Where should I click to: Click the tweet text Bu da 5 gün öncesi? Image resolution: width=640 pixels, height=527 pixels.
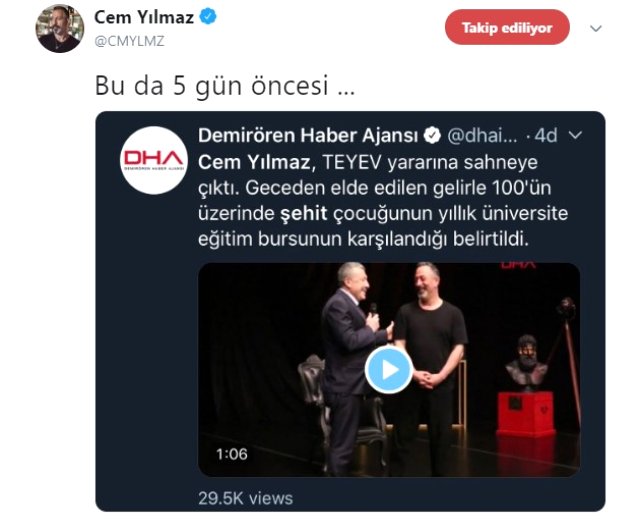[225, 86]
